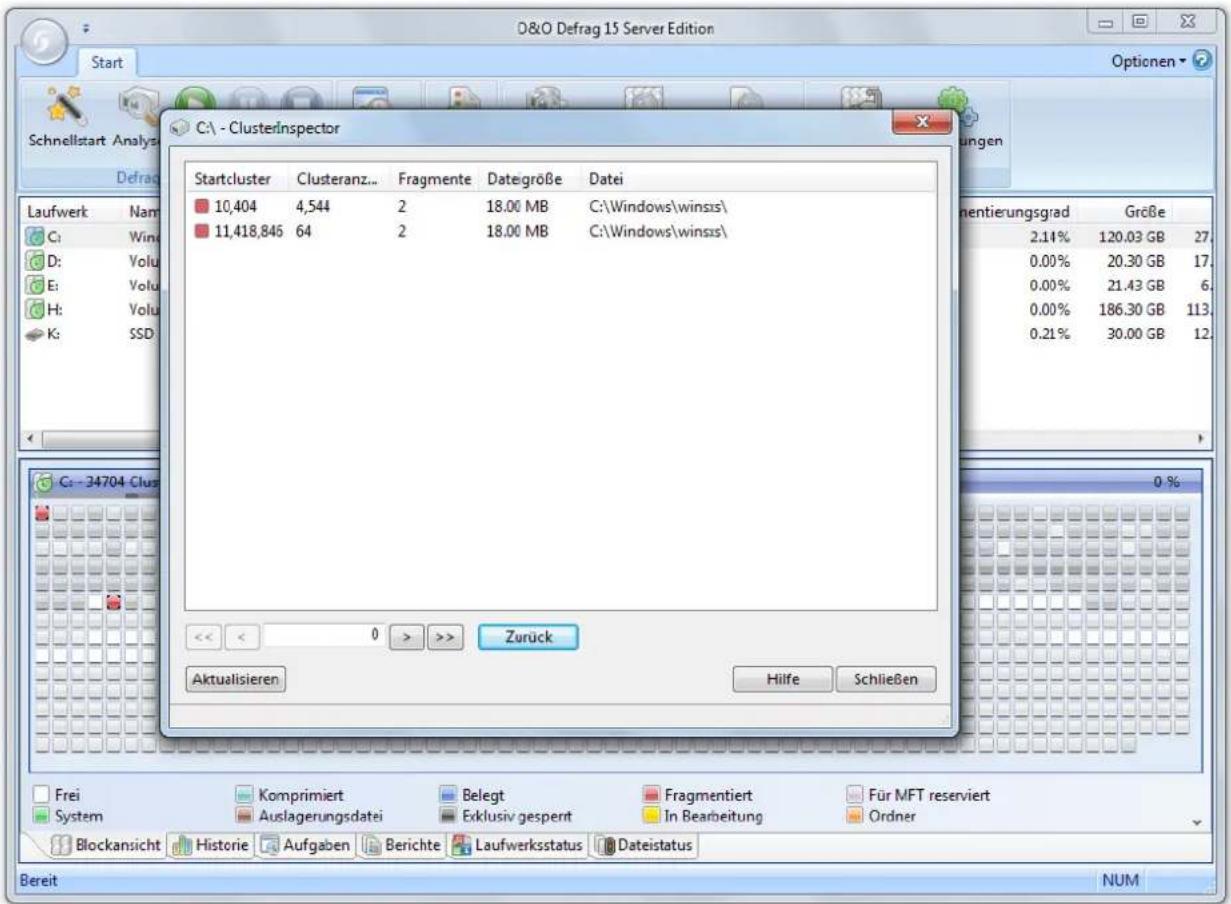Sort by the Dateigröße column header

coord(530,178)
